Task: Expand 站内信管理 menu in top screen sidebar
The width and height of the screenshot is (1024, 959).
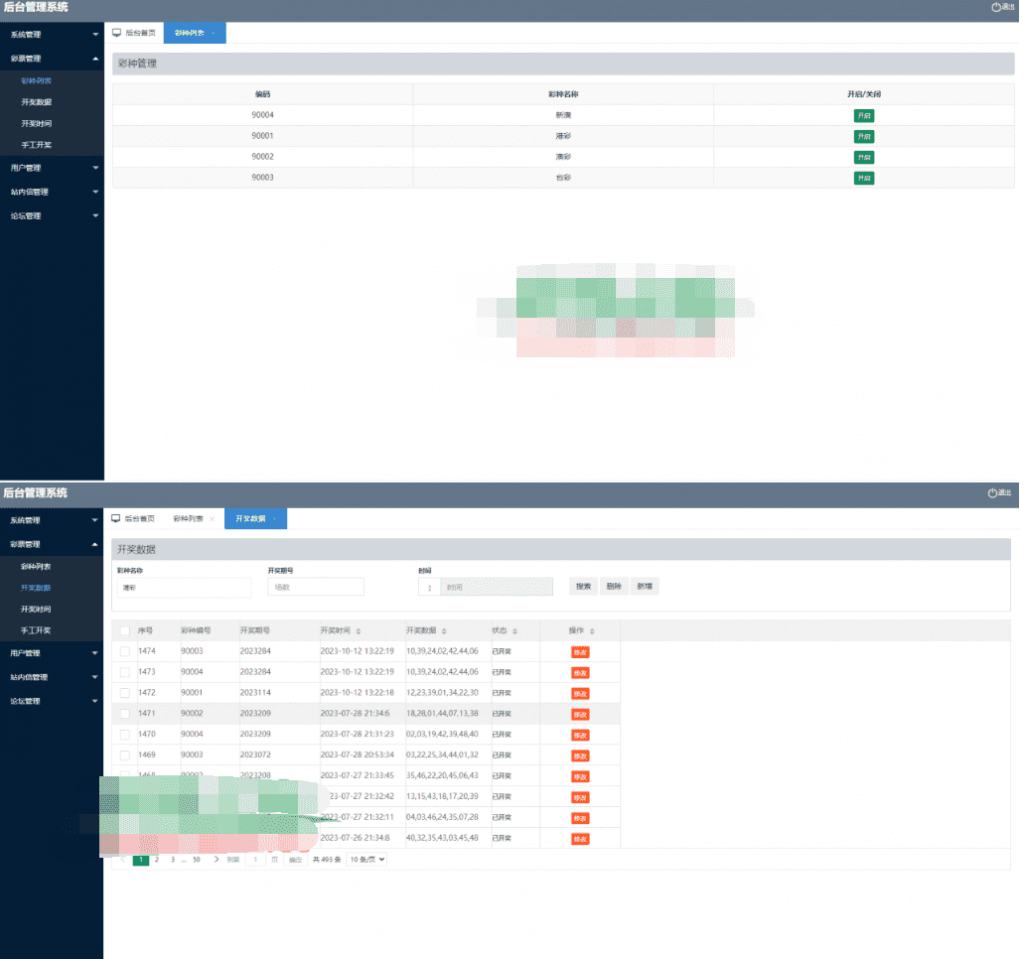Action: point(52,192)
